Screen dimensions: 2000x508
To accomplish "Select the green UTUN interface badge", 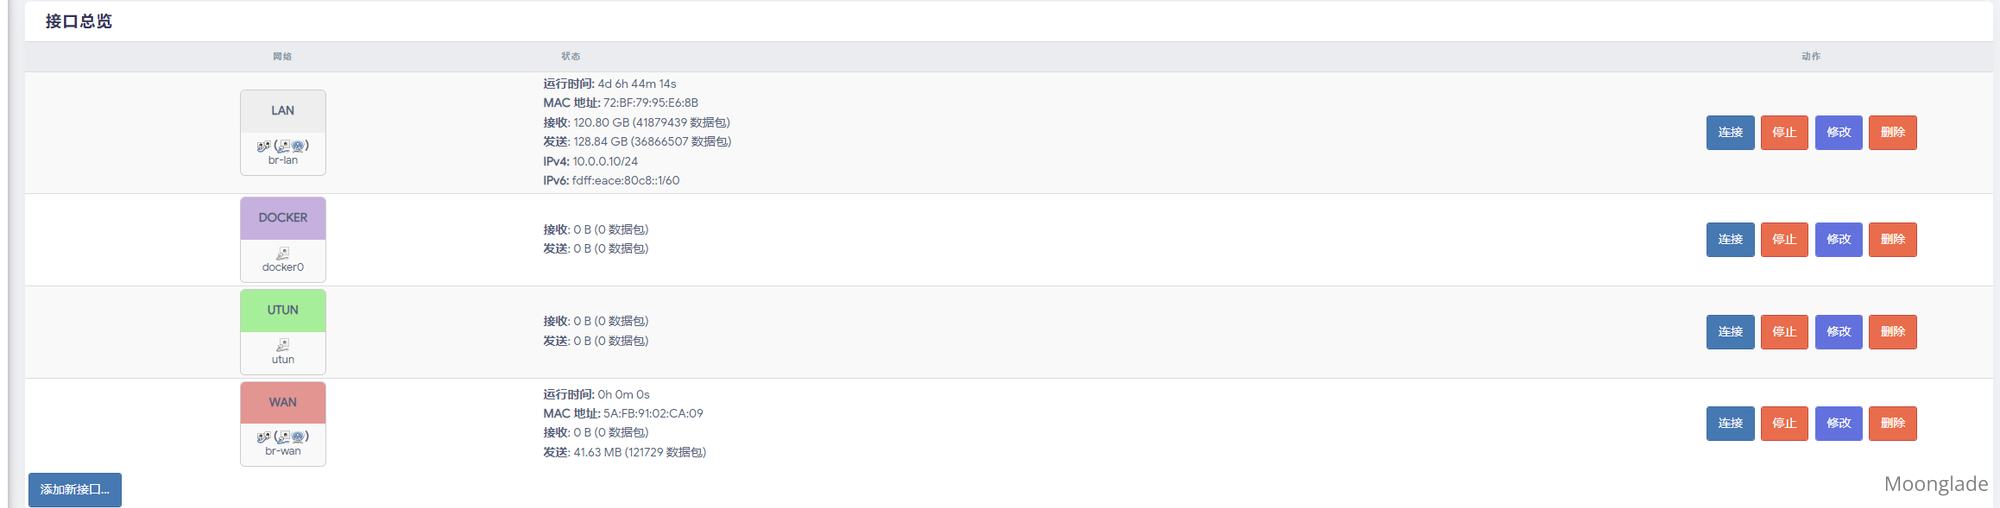I will tap(283, 310).
